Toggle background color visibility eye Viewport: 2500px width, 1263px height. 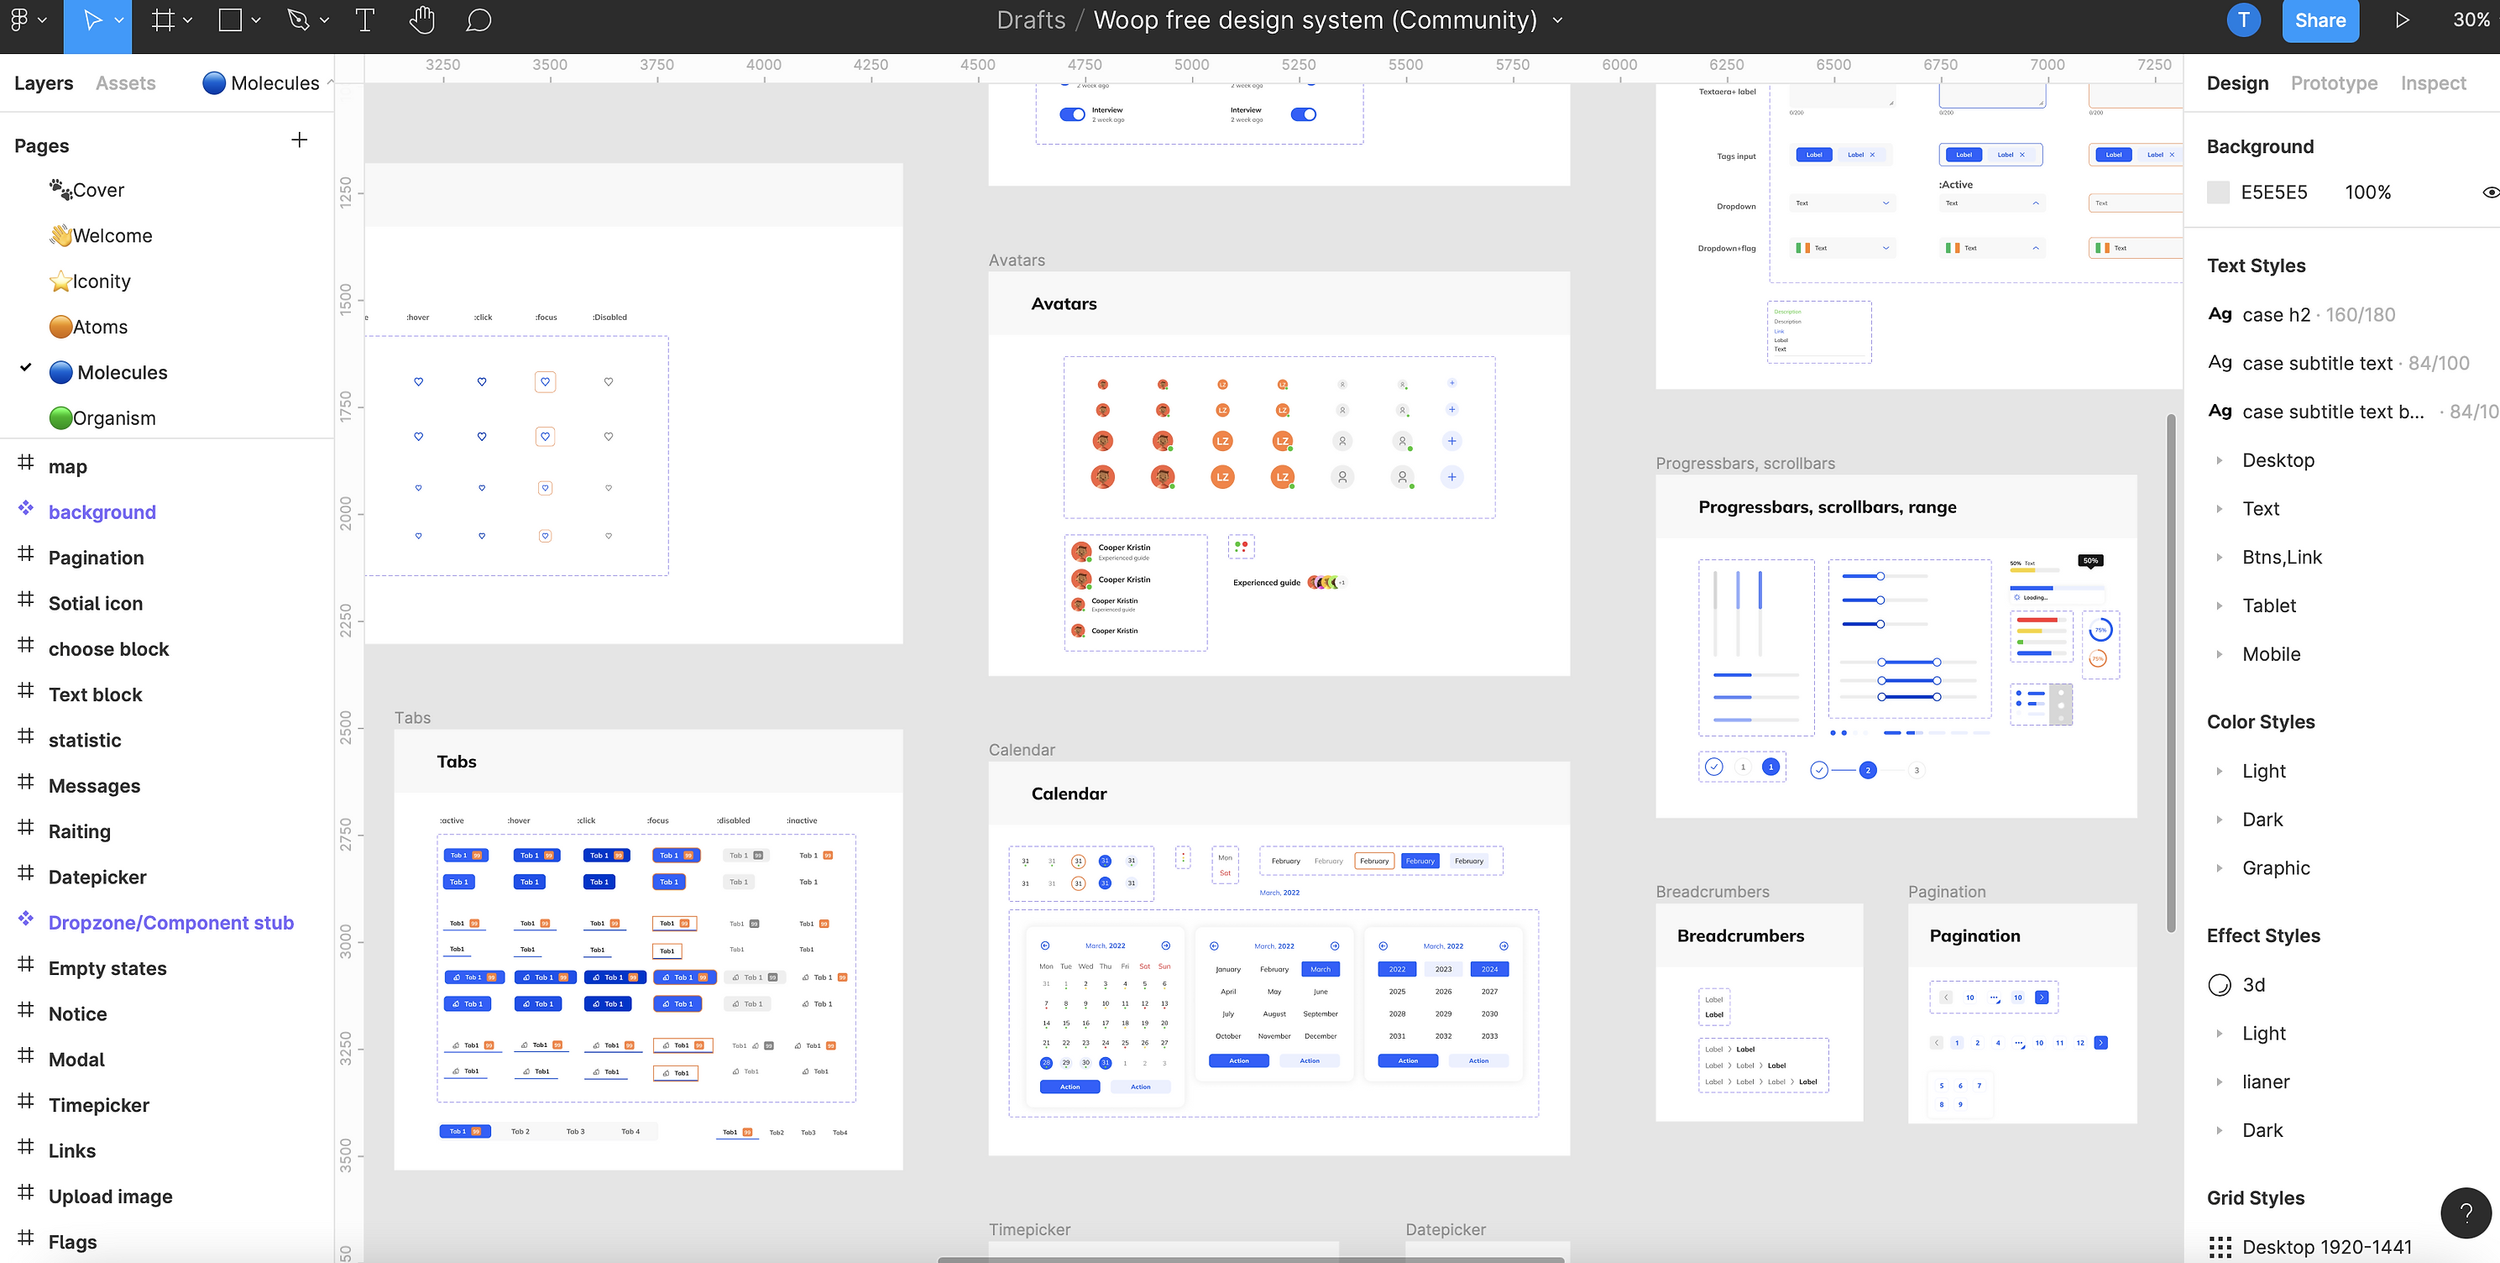coord(2490,192)
